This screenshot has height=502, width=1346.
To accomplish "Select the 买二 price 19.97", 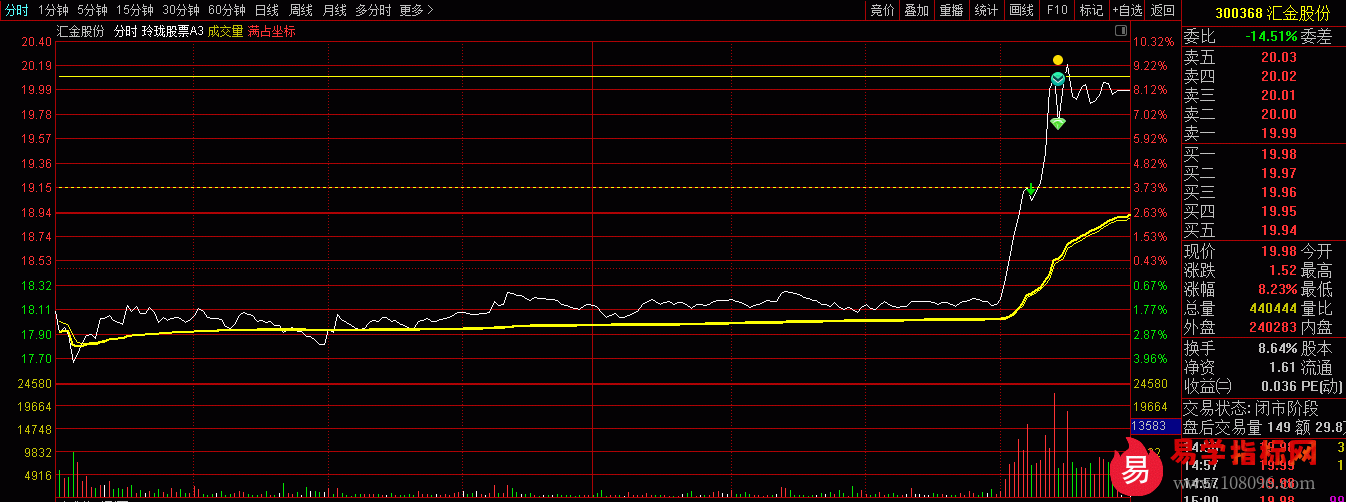I will click(x=1278, y=173).
